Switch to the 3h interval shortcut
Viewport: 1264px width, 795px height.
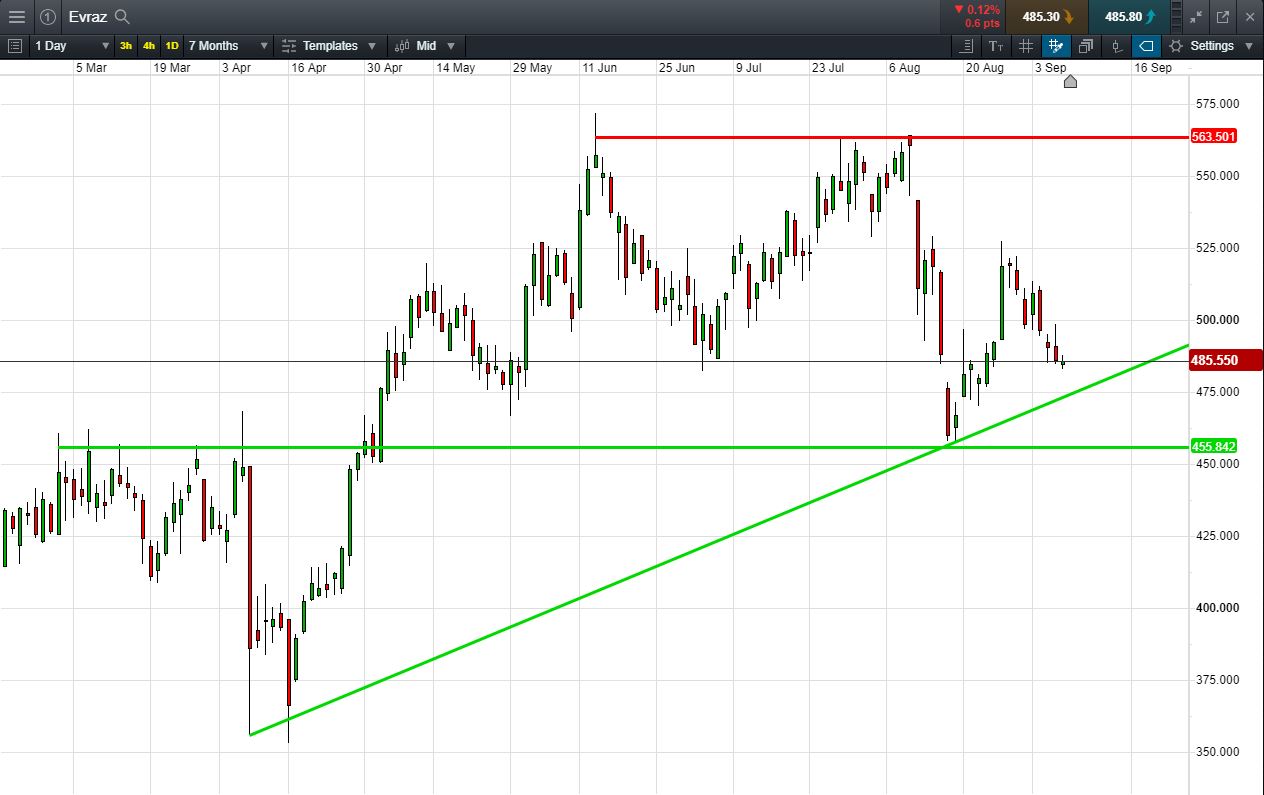pos(126,46)
